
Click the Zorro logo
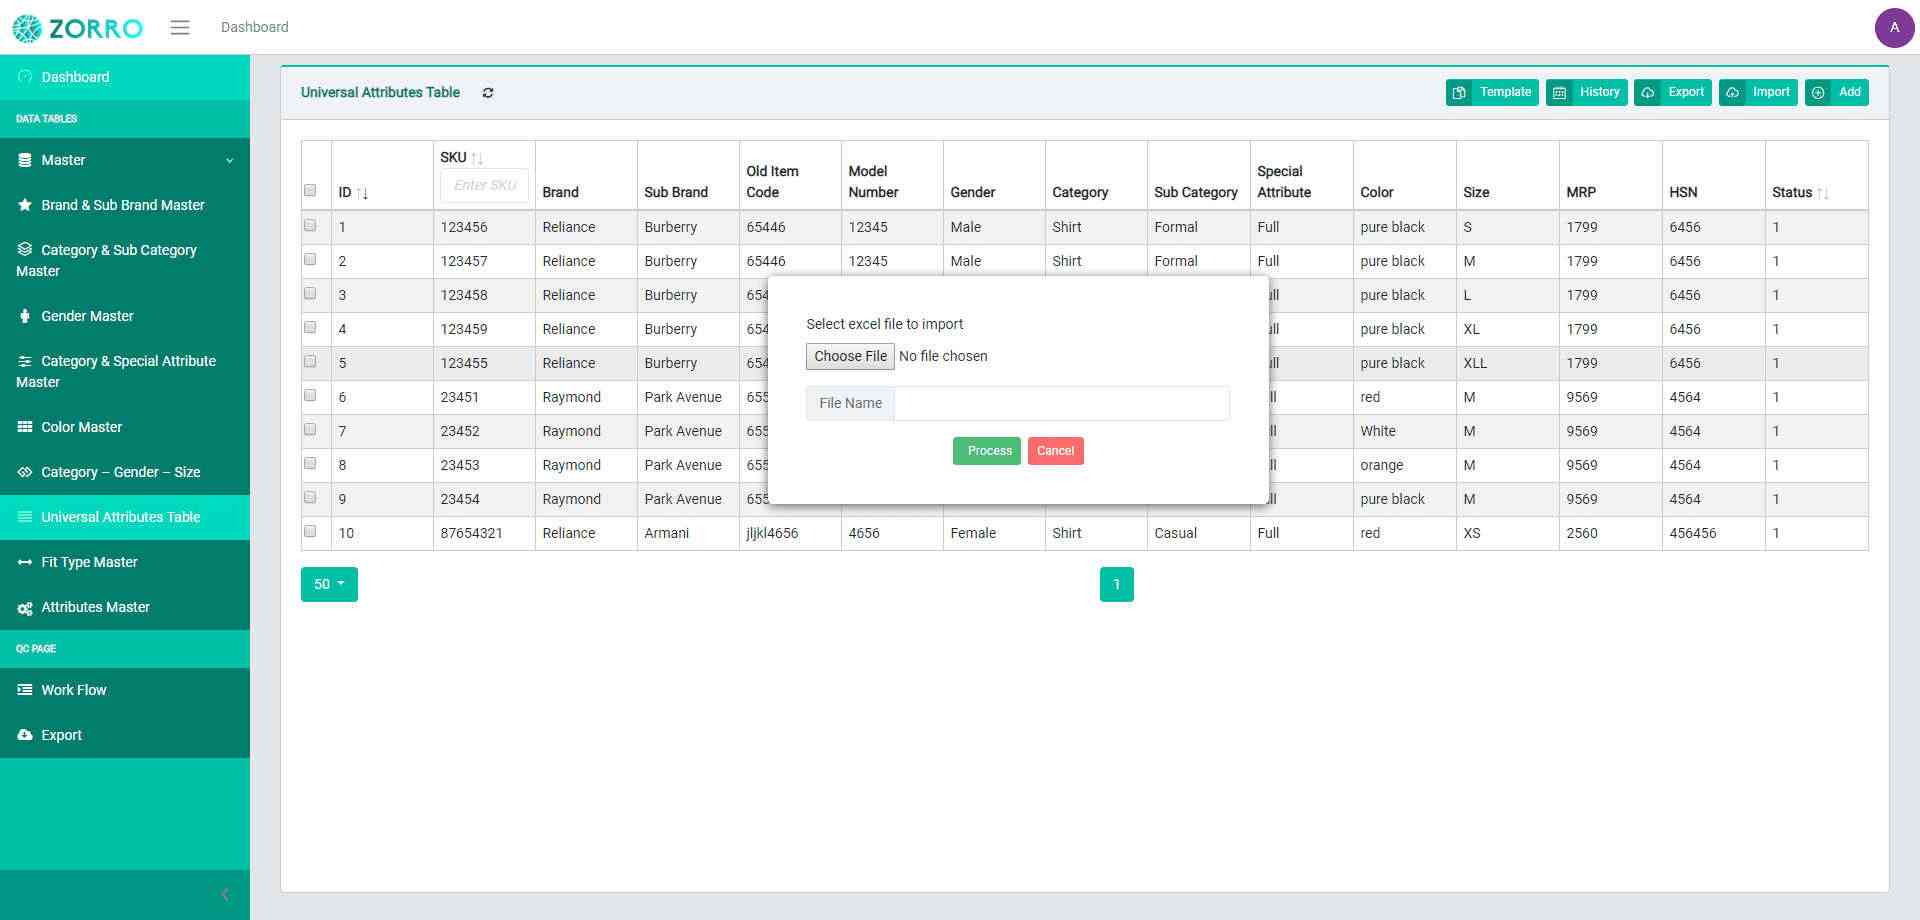[x=78, y=28]
